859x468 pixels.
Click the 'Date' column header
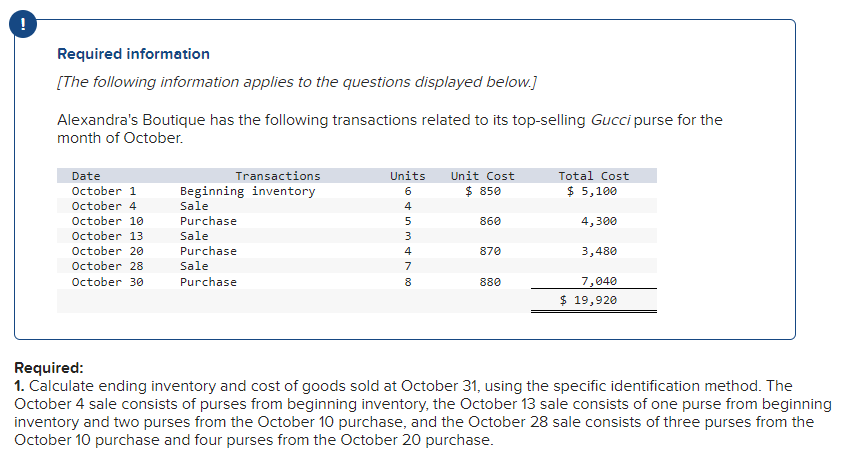coord(86,176)
